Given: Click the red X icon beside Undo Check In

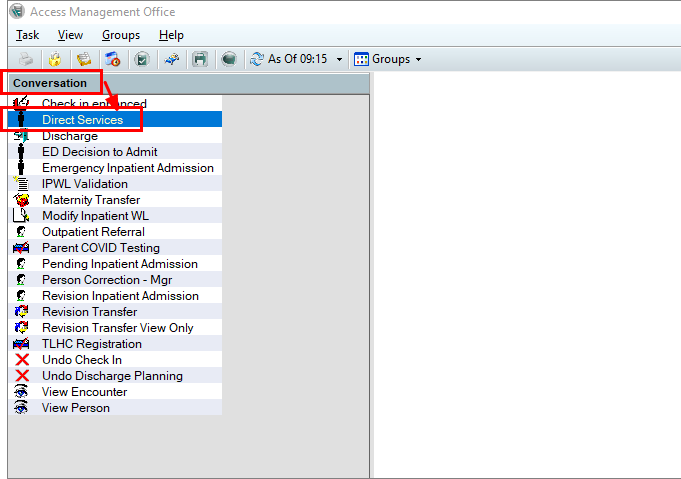Looking at the screenshot, I should pyautogui.click(x=22, y=360).
